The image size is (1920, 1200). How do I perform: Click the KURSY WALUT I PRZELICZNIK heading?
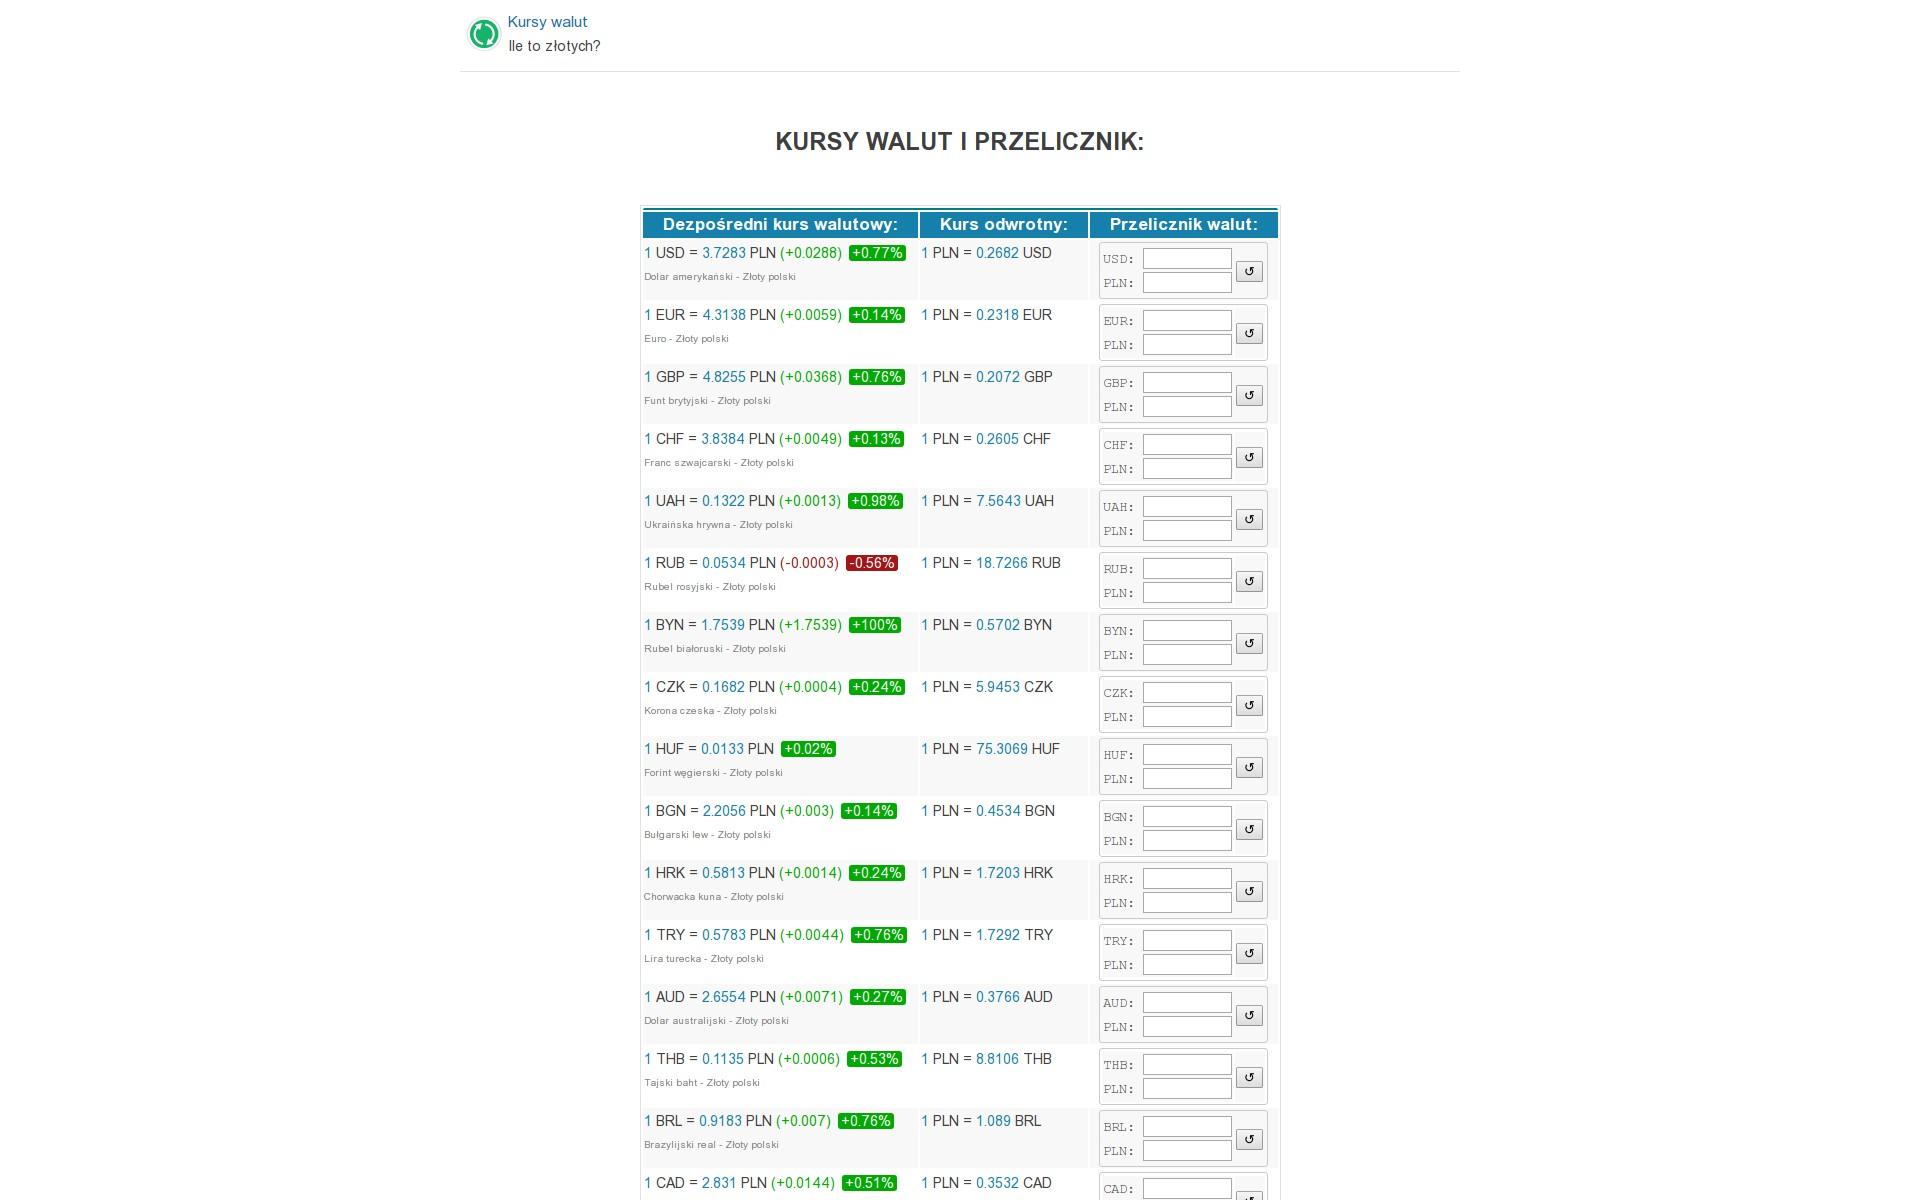960,141
